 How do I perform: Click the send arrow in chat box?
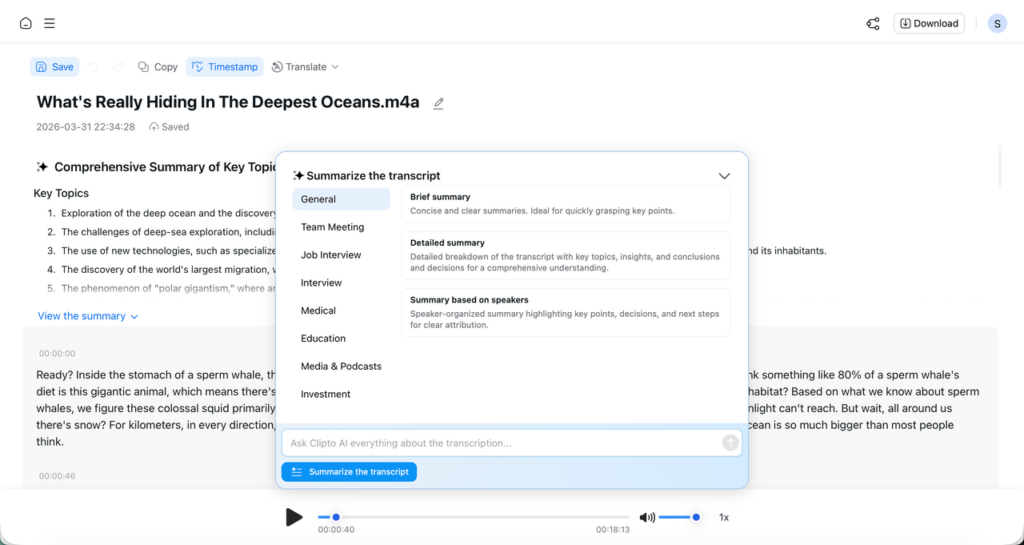tap(730, 443)
